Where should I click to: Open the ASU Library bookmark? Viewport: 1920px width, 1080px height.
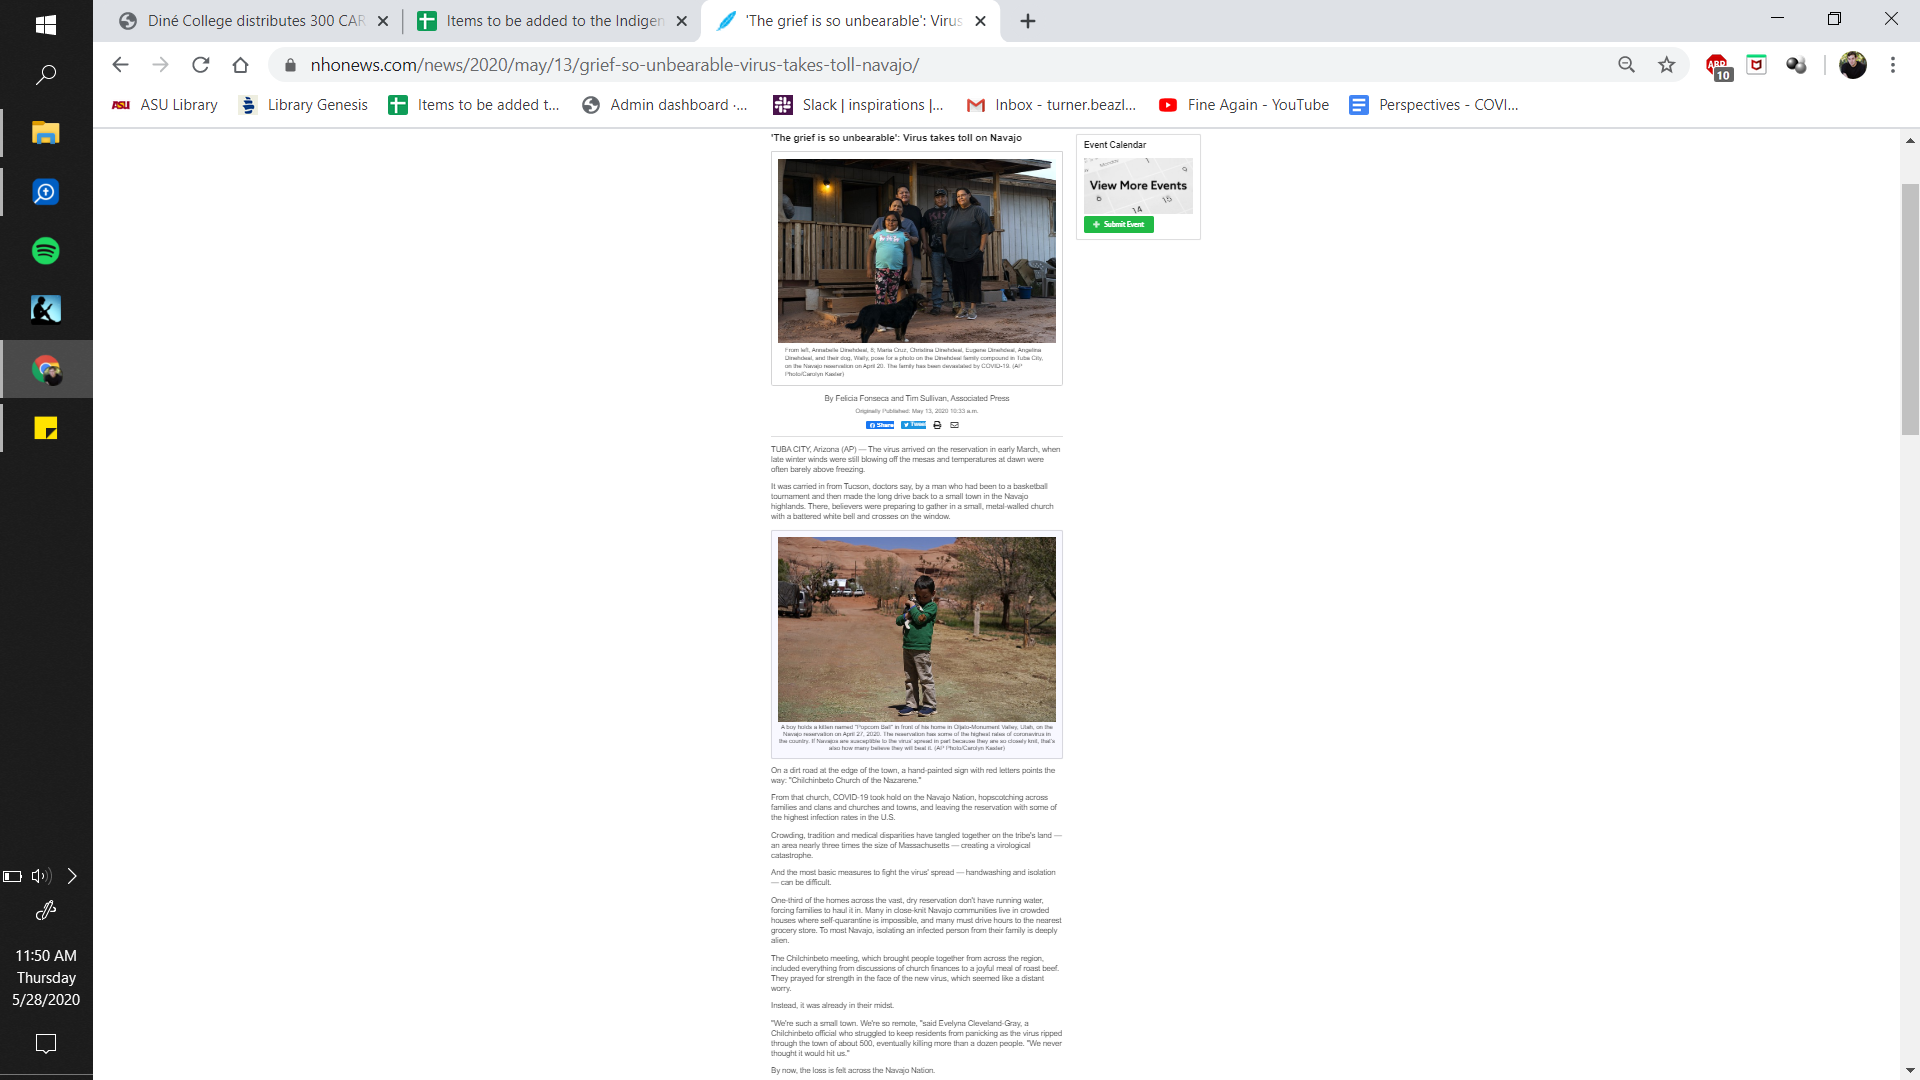point(165,105)
